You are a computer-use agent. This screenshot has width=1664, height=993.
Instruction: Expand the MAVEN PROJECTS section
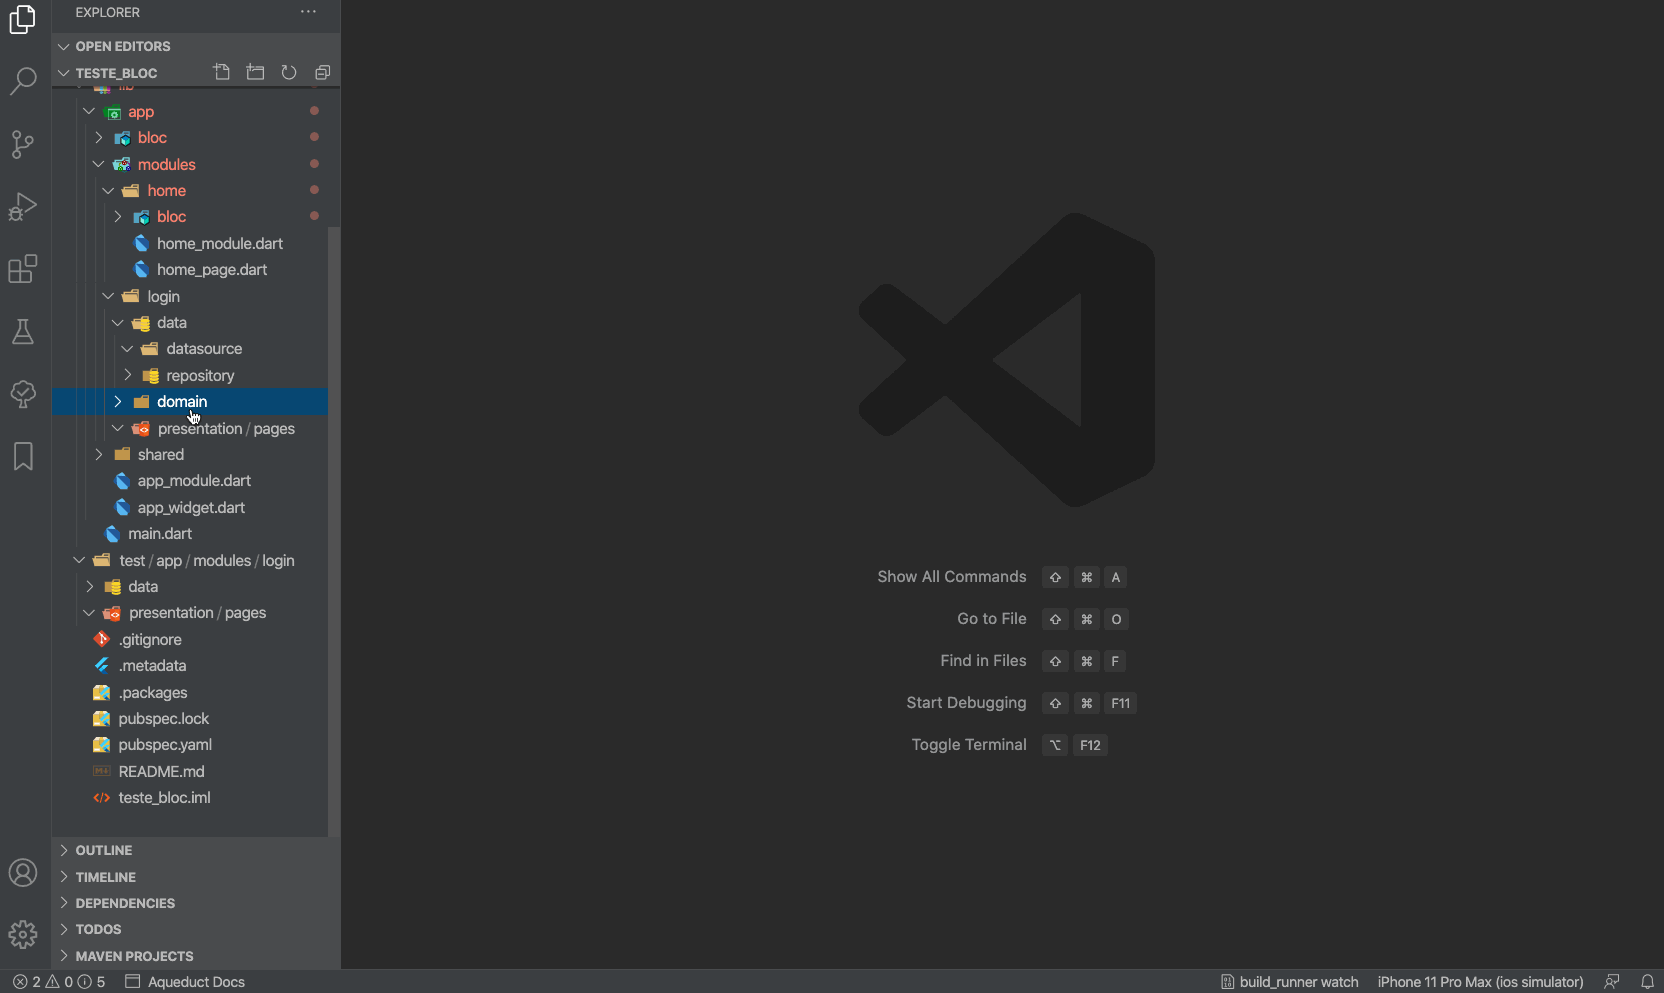tap(134, 956)
